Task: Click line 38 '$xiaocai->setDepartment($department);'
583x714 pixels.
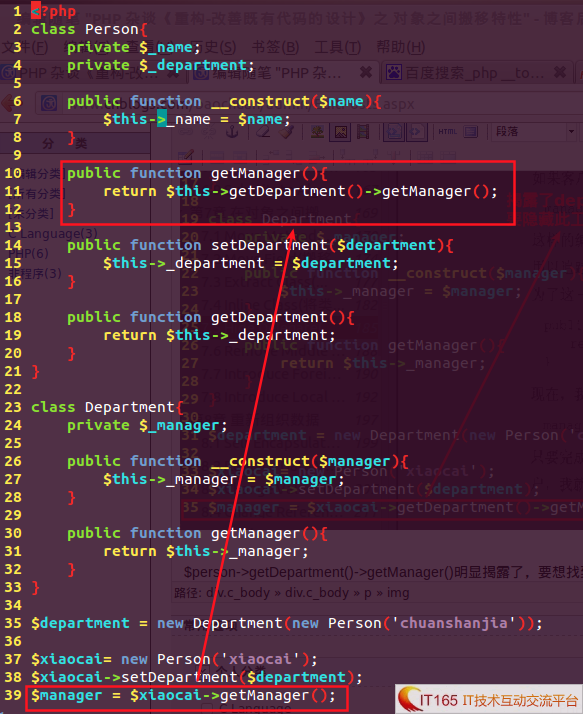Action: pyautogui.click(x=197, y=677)
